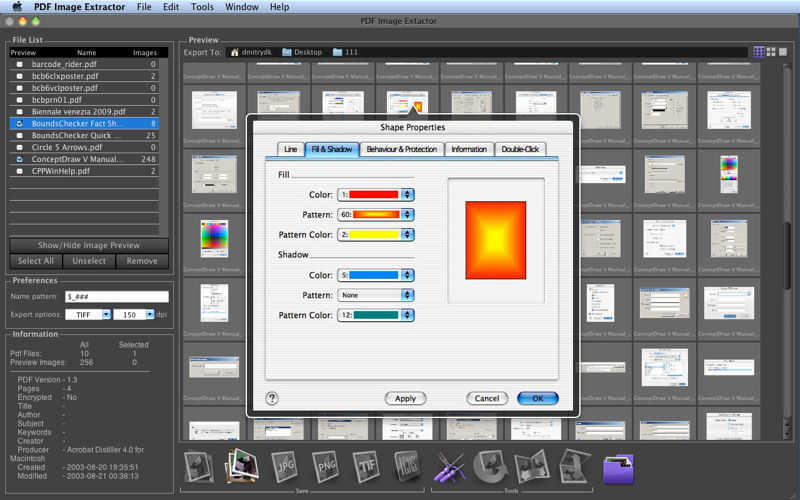Open the Double-Click tab
Screen dimensions: 800x500
[520, 149]
